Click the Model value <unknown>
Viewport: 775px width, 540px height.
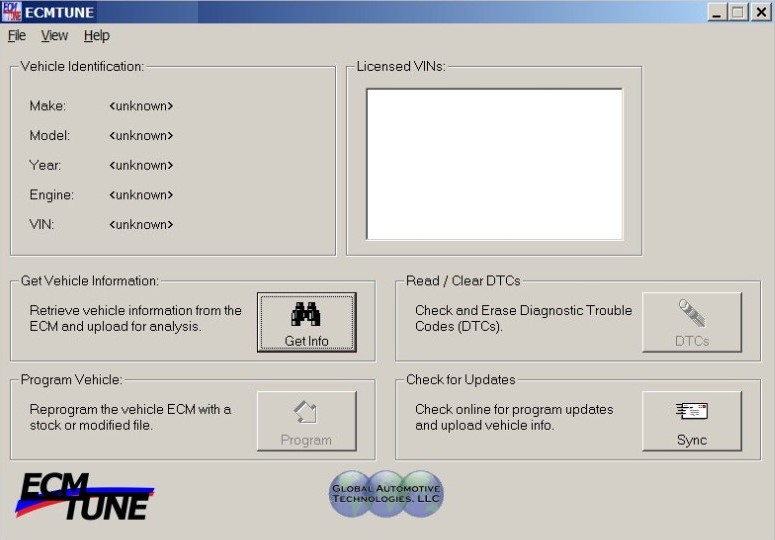point(141,135)
